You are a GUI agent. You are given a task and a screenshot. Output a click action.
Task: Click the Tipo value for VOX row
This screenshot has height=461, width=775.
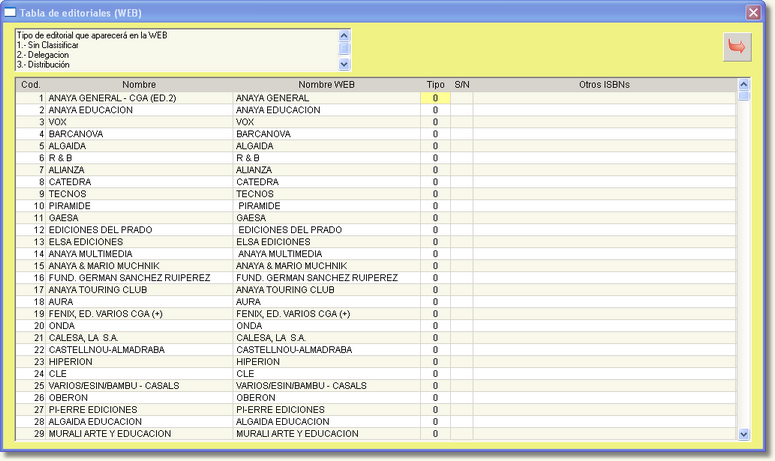435,122
